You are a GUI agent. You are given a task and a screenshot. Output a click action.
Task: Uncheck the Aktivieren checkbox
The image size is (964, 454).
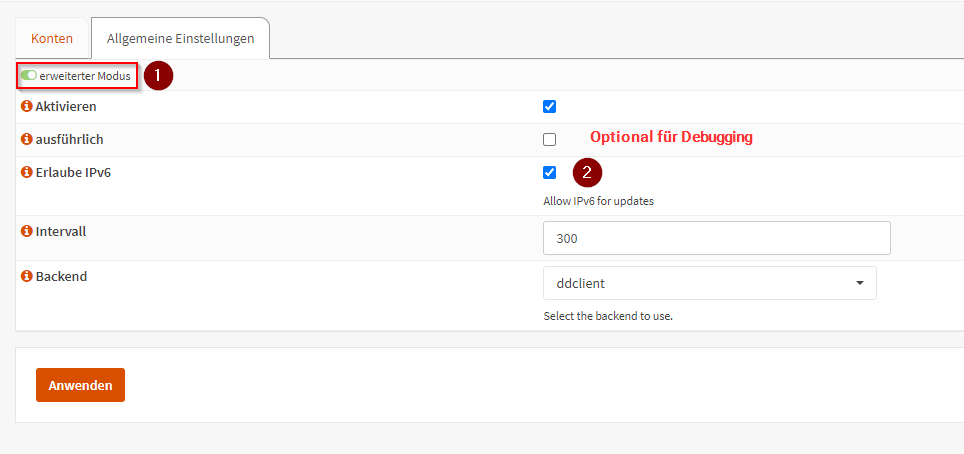coord(549,106)
